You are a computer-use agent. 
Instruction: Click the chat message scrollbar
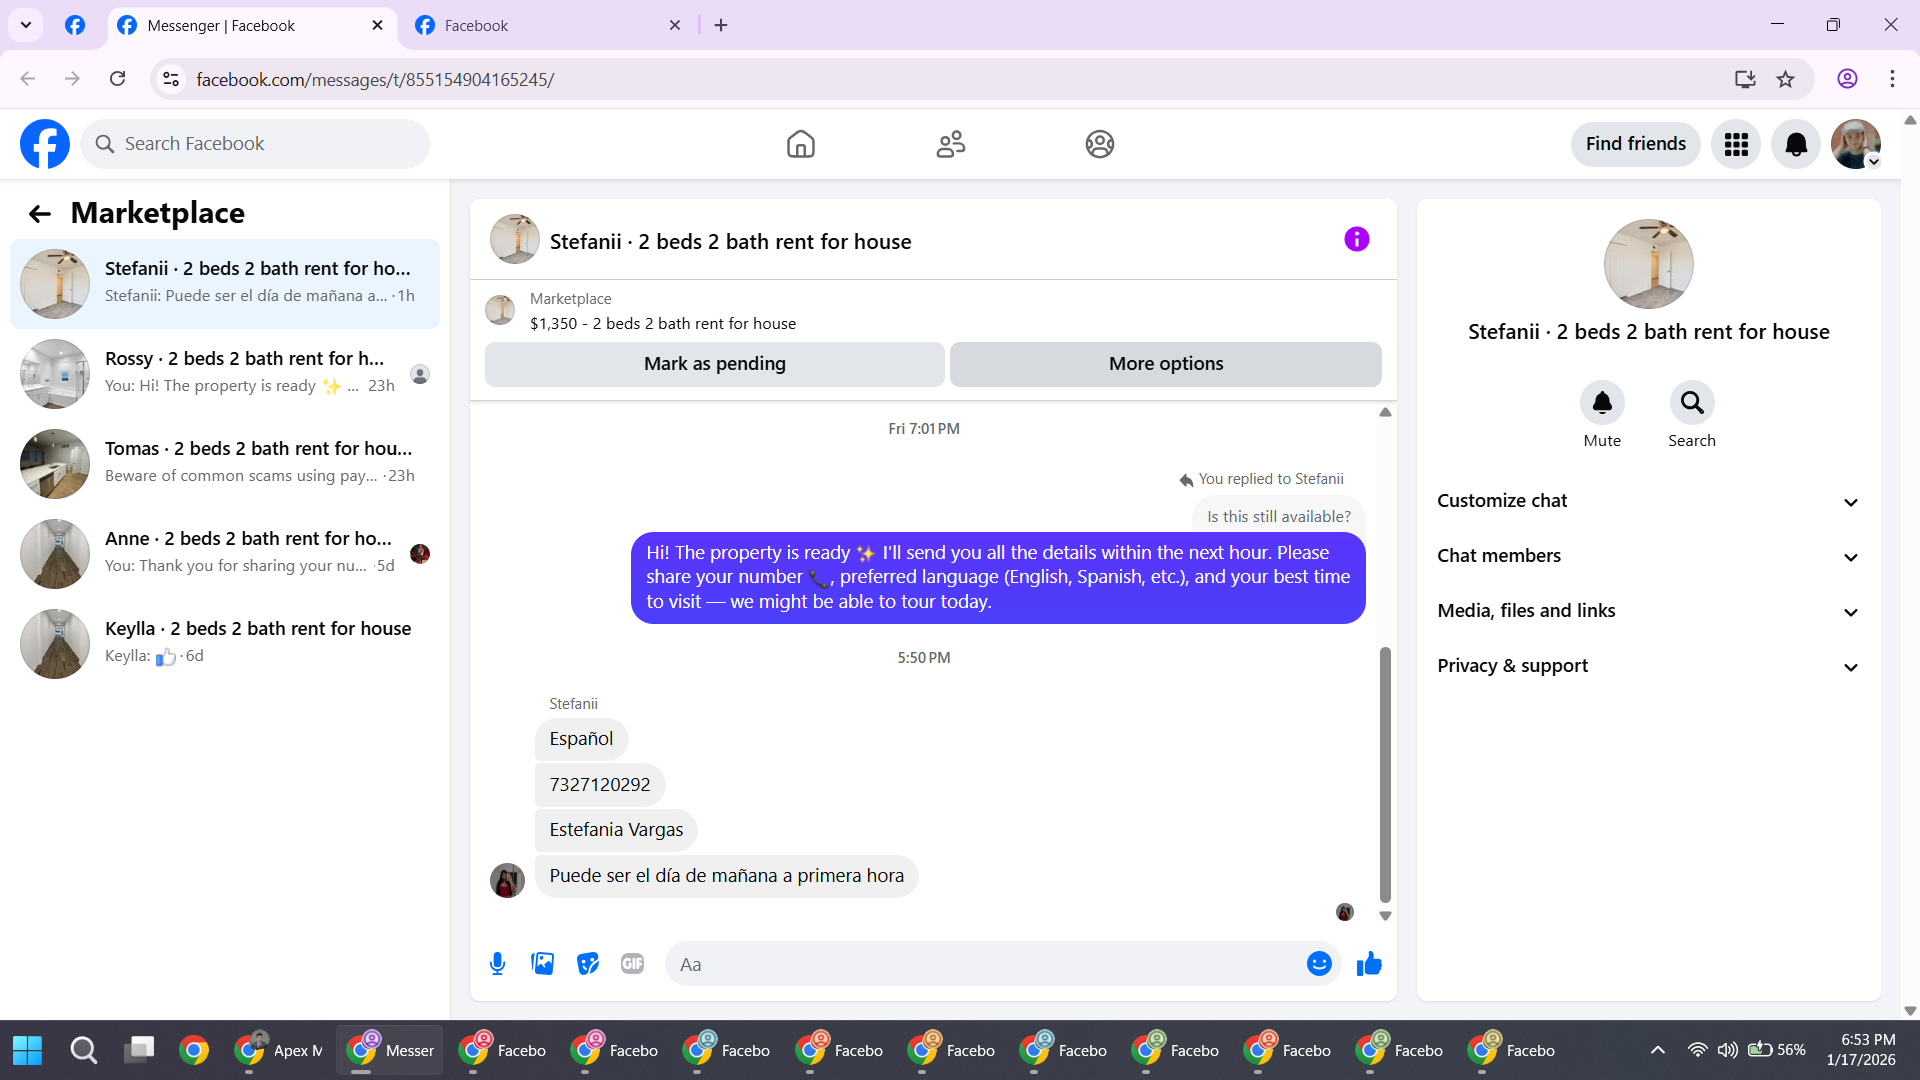coord(1385,774)
